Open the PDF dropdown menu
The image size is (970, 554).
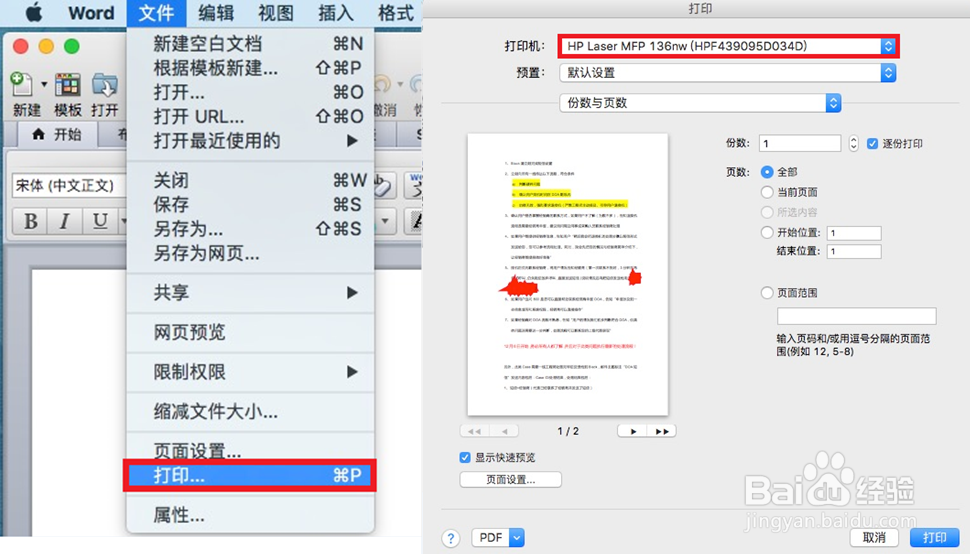click(x=517, y=538)
